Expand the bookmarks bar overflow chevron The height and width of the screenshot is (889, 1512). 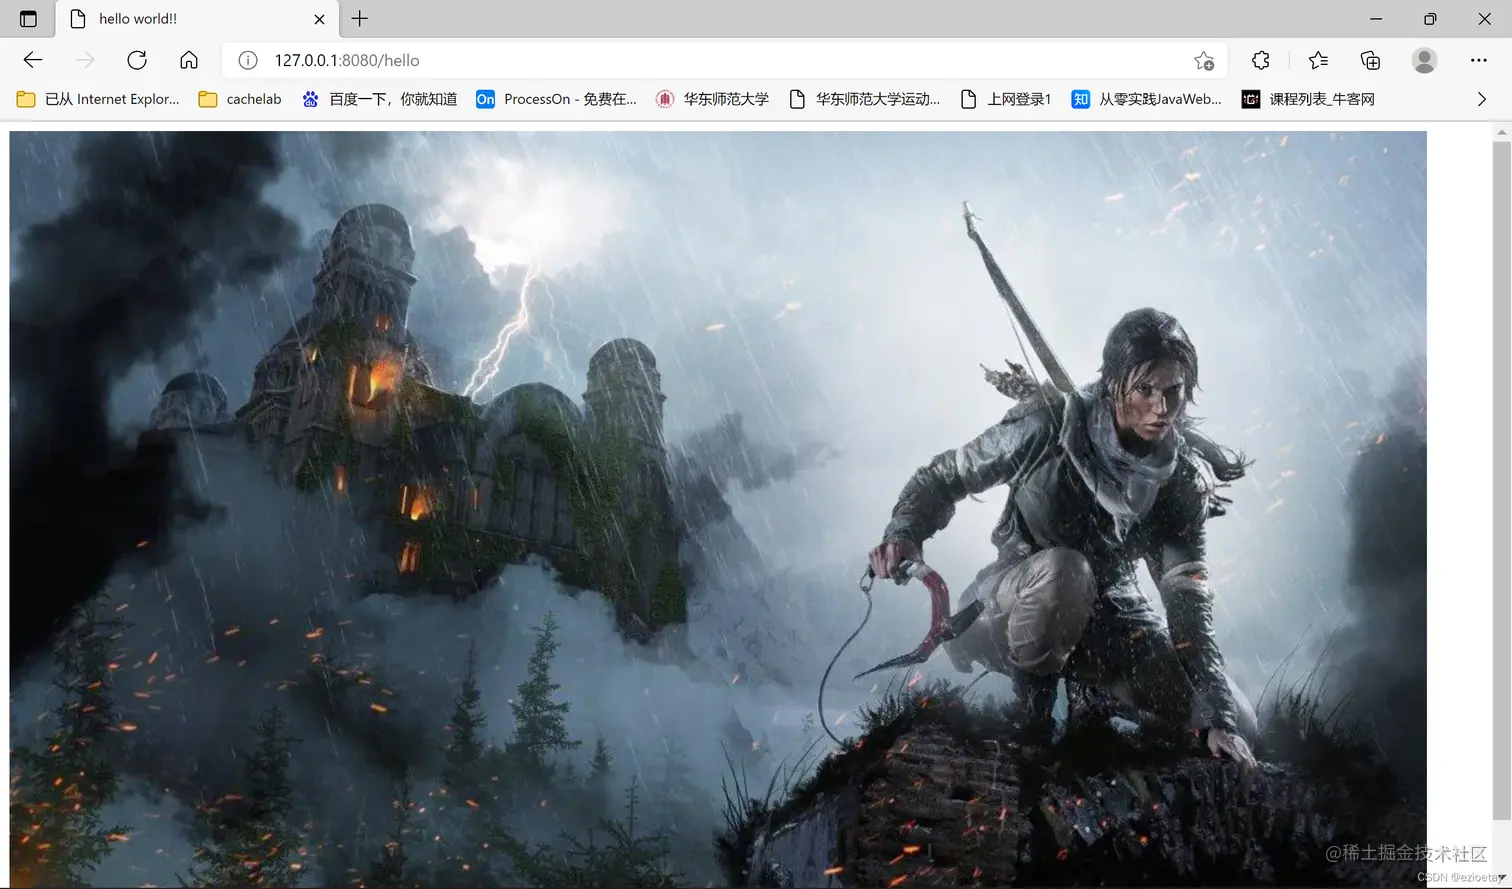[1482, 99]
